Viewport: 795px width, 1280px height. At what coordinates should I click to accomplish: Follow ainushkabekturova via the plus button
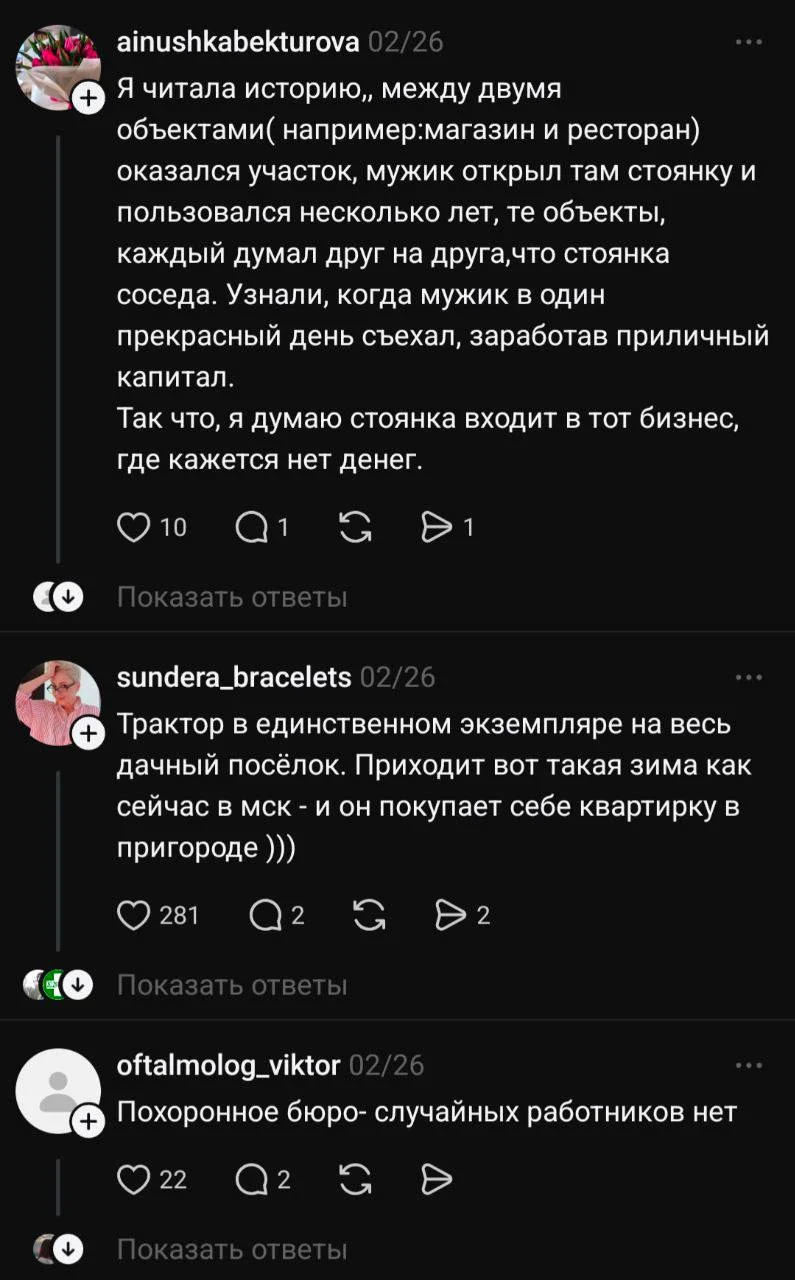pos(88,97)
